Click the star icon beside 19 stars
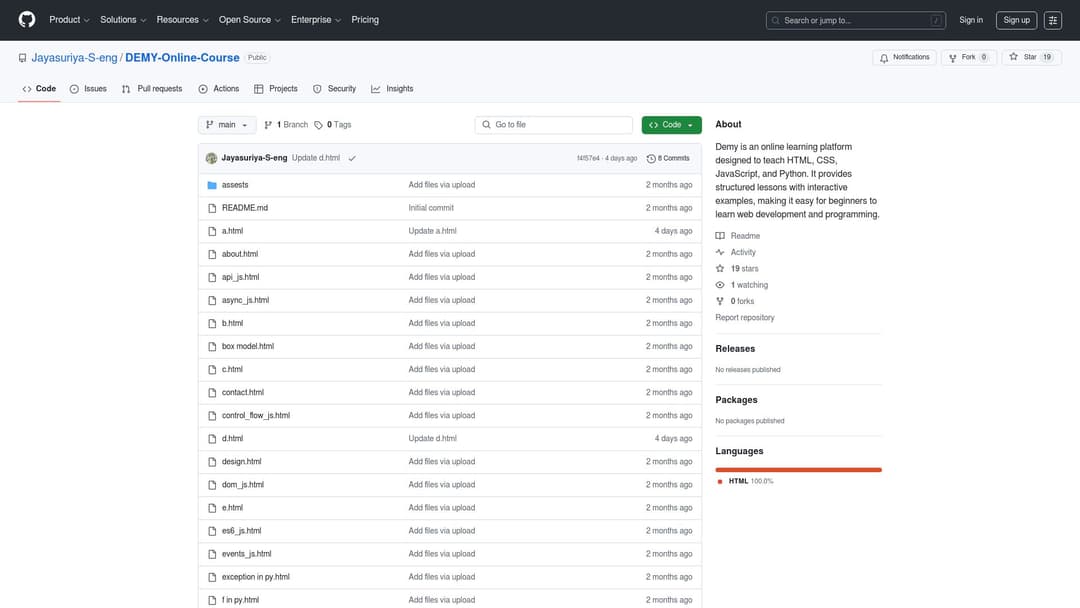The image size is (1080, 608). click(720, 269)
